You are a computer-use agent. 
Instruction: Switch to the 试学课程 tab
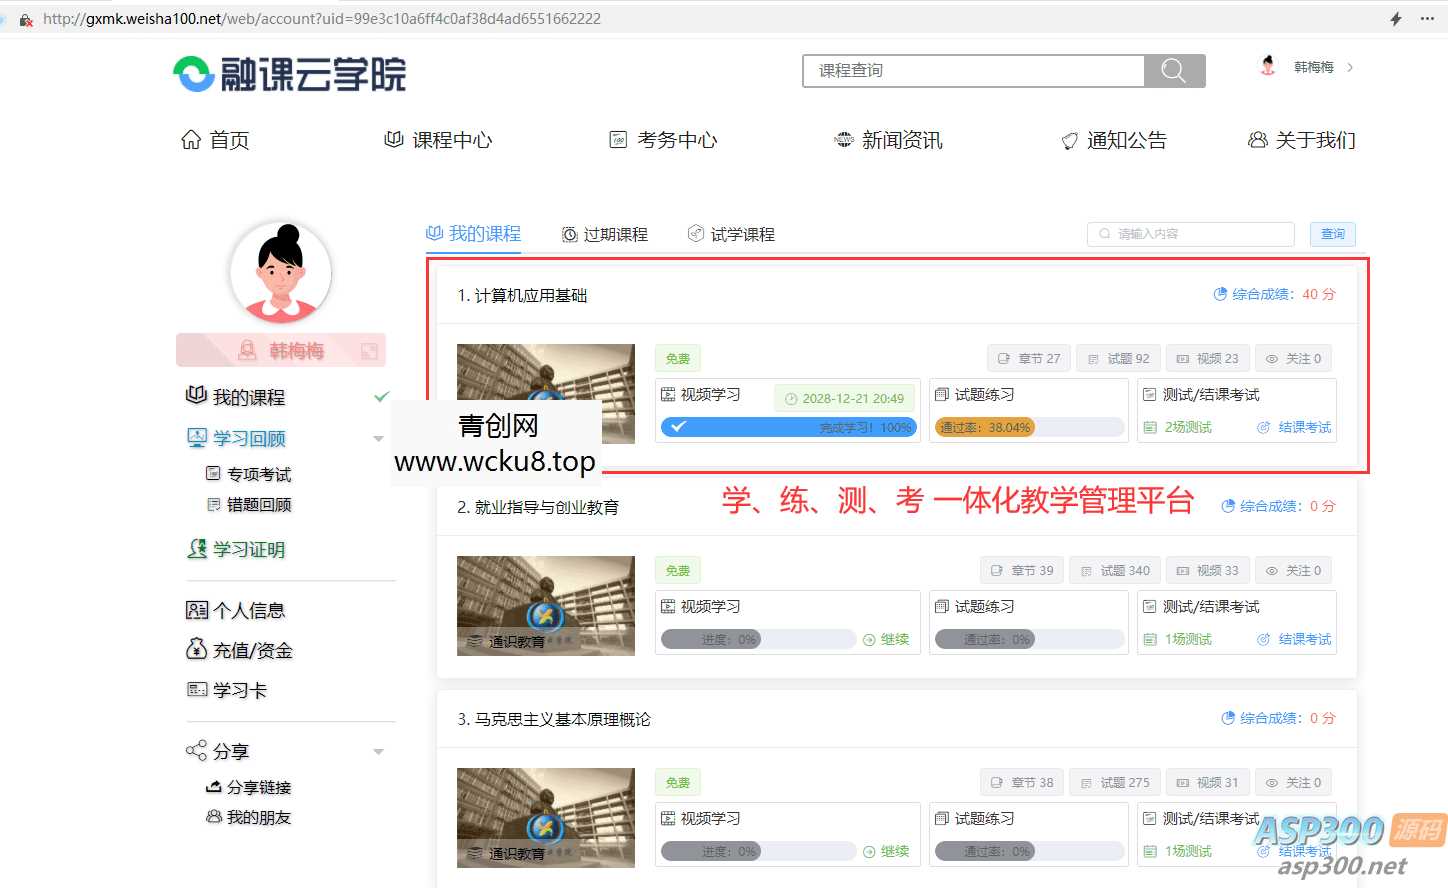click(731, 233)
